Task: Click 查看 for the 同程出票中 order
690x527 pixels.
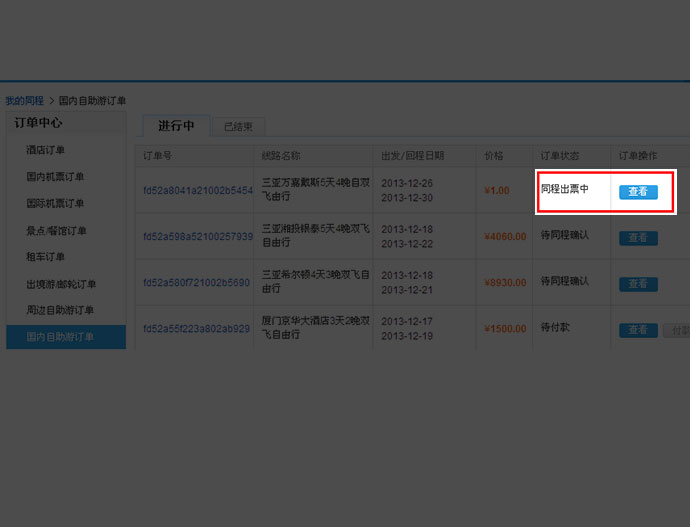Action: [638, 192]
